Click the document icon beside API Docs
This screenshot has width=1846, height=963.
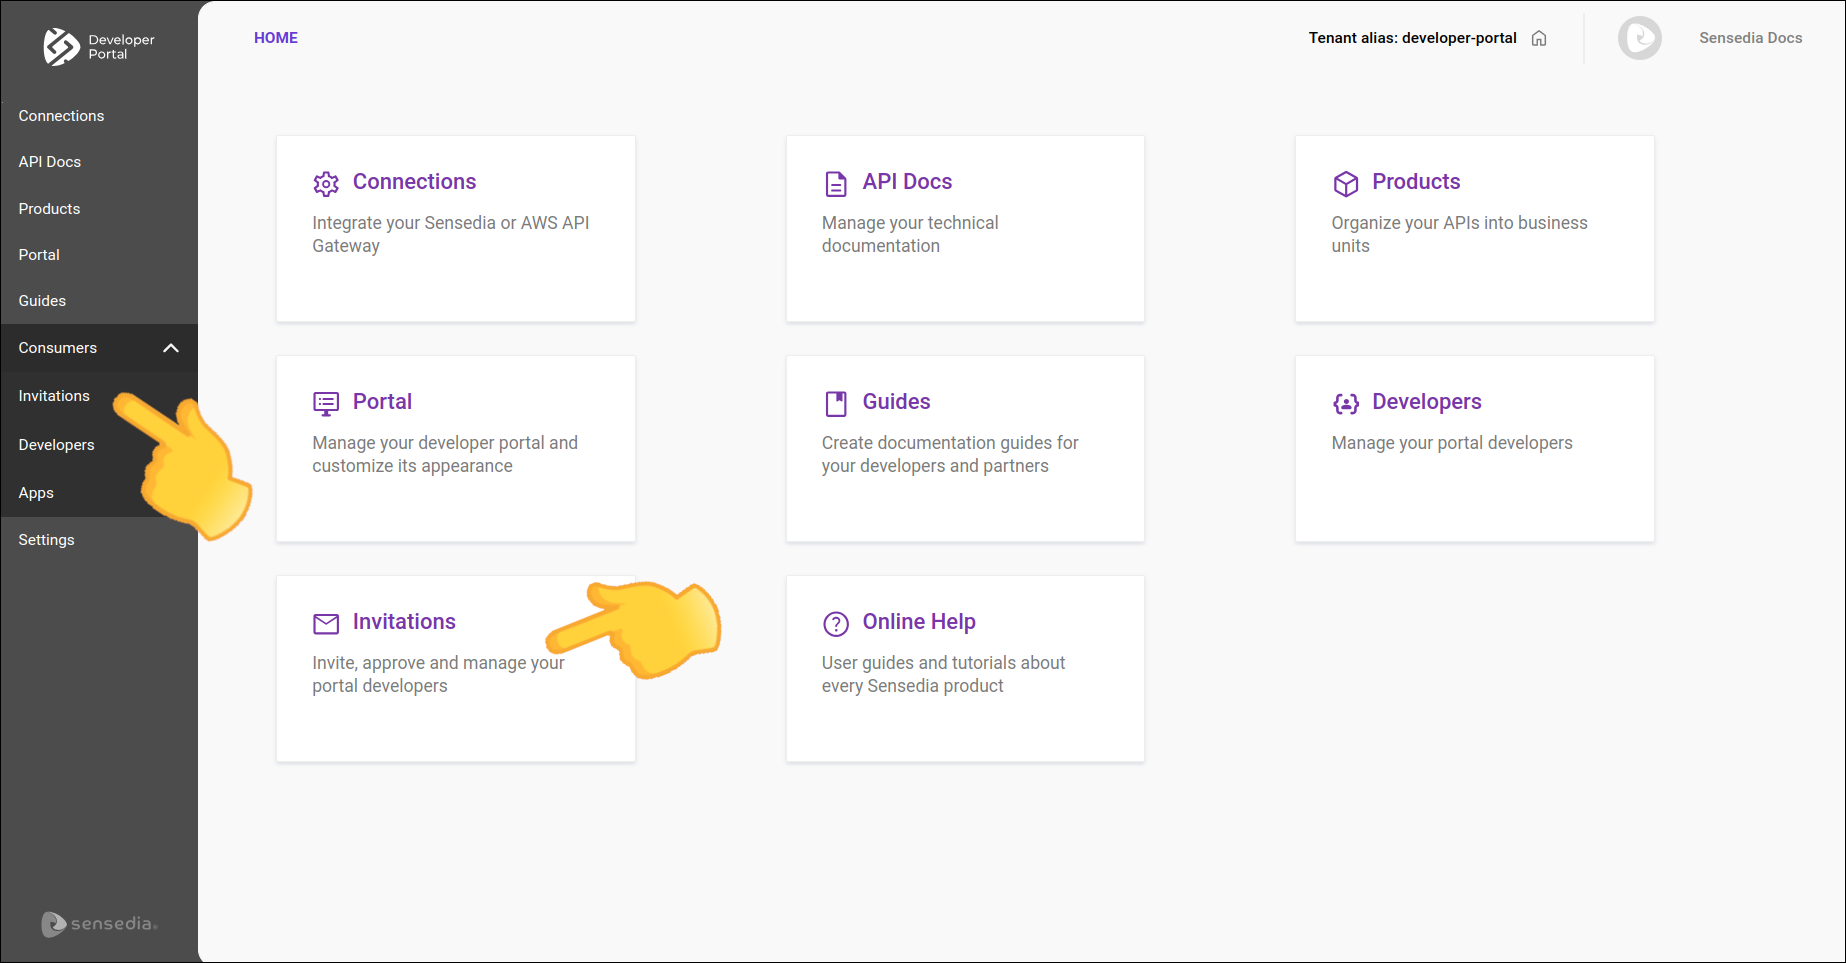click(x=835, y=184)
